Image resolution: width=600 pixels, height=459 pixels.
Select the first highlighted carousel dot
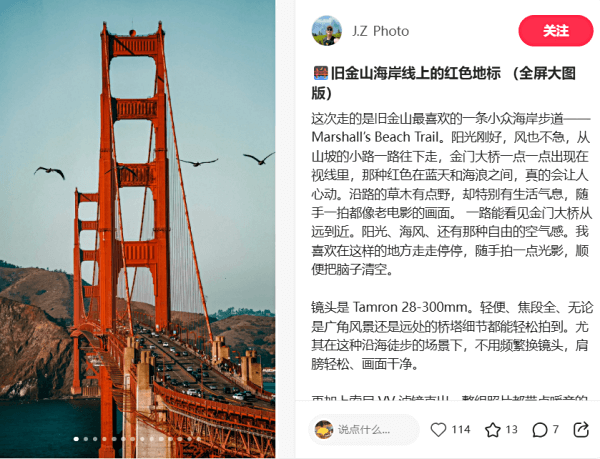point(76,439)
